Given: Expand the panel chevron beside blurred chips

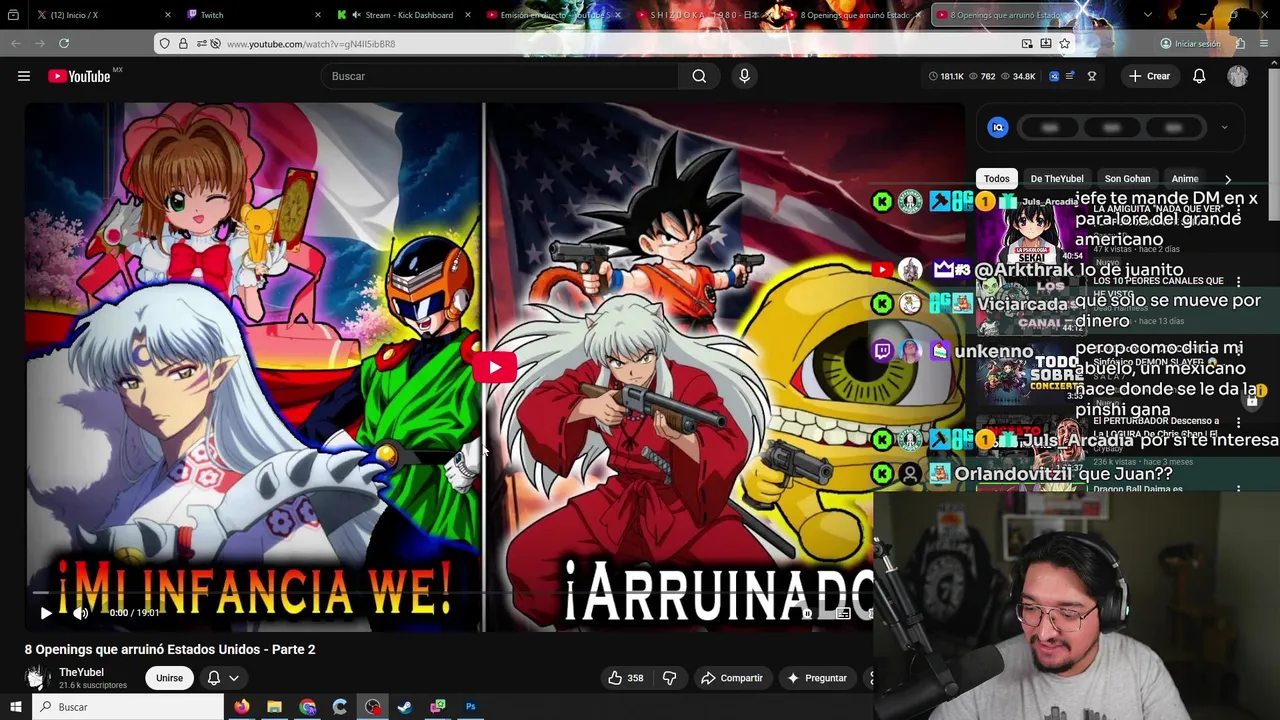Looking at the screenshot, I should [x=1224, y=127].
